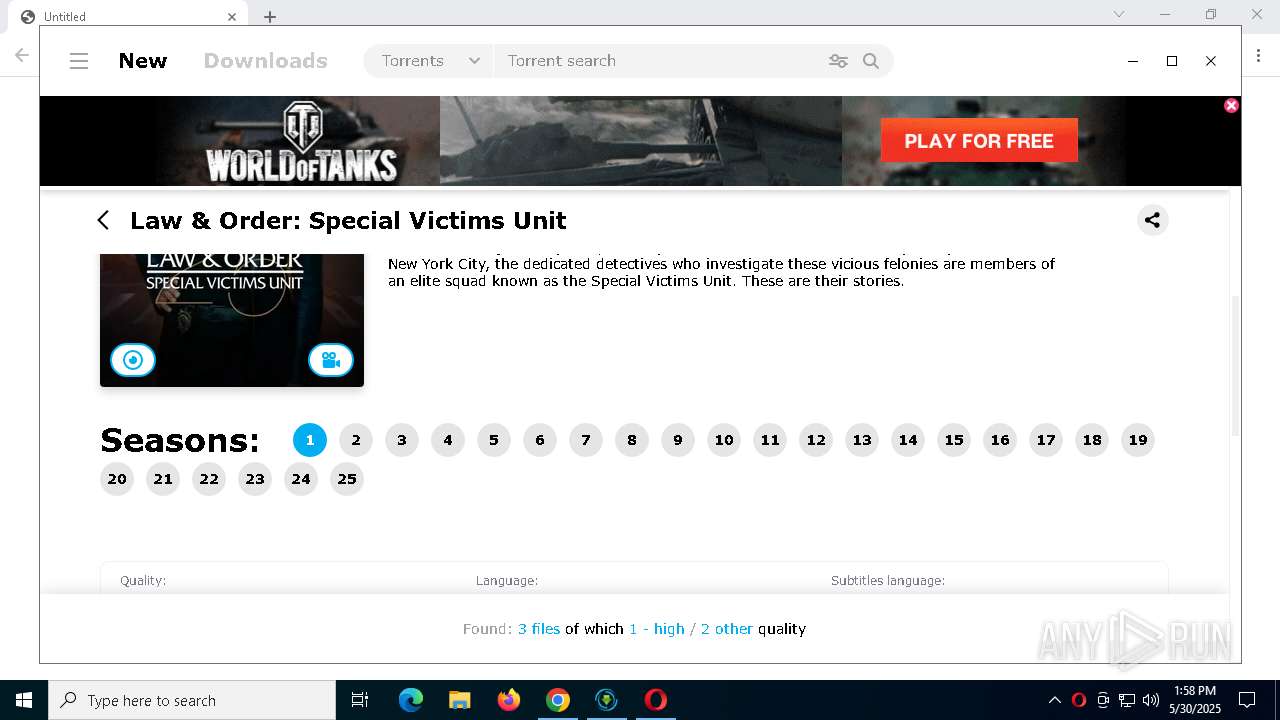1280x720 pixels.
Task: Jump to season 22
Action: pyautogui.click(x=209, y=479)
